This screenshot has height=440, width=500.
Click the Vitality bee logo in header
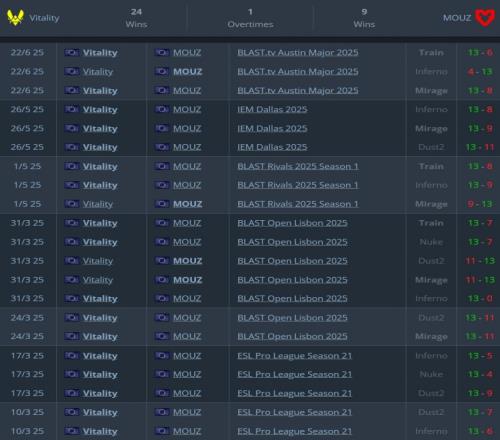[x=15, y=17]
